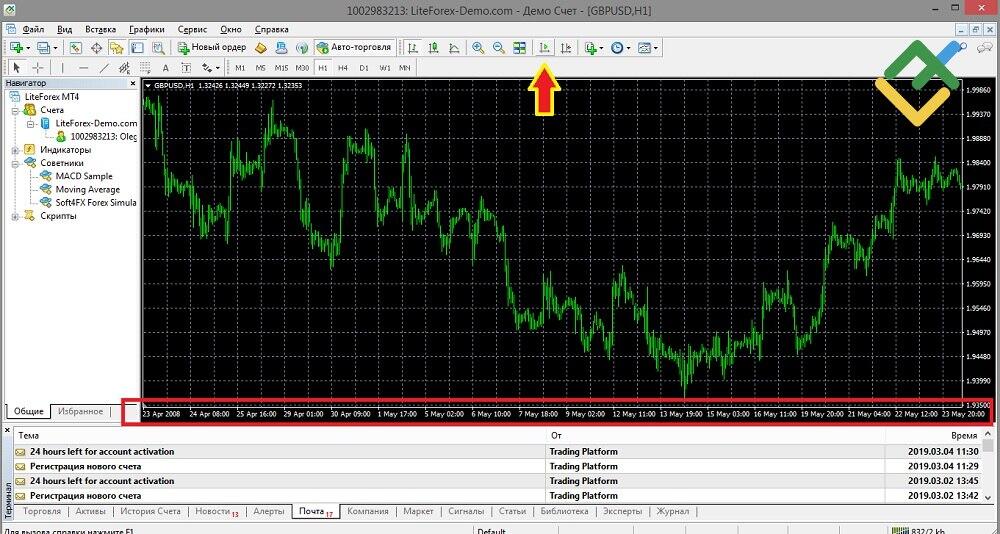The width and height of the screenshot is (1000, 534).
Task: Enable chart auto scroll icon
Action: coord(545,48)
